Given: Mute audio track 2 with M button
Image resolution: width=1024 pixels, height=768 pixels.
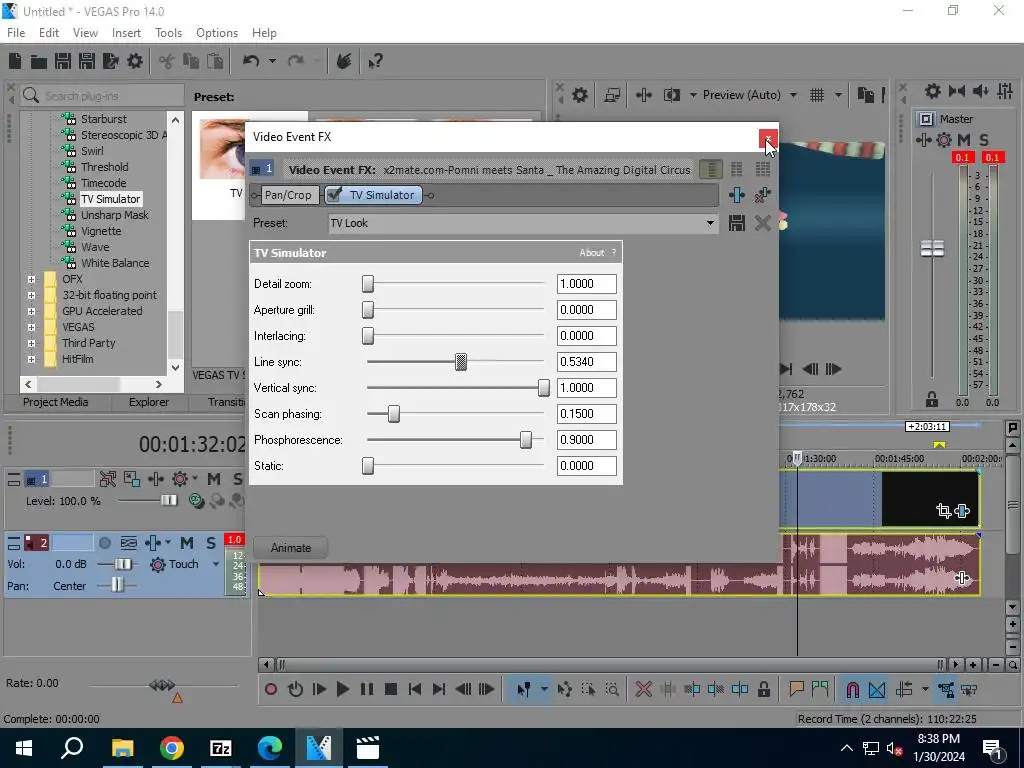Looking at the screenshot, I should [187, 543].
